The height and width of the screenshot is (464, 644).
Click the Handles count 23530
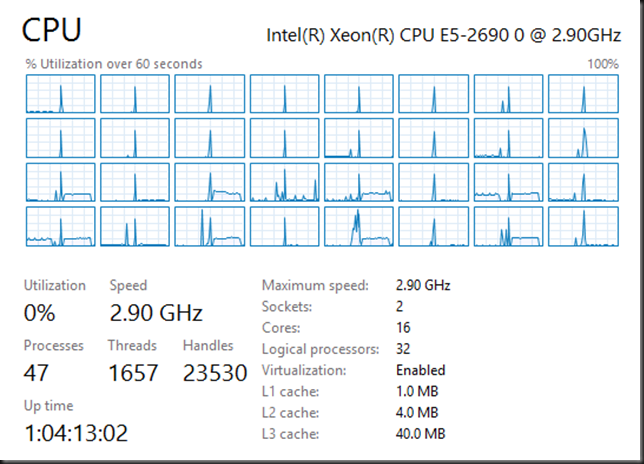215,373
